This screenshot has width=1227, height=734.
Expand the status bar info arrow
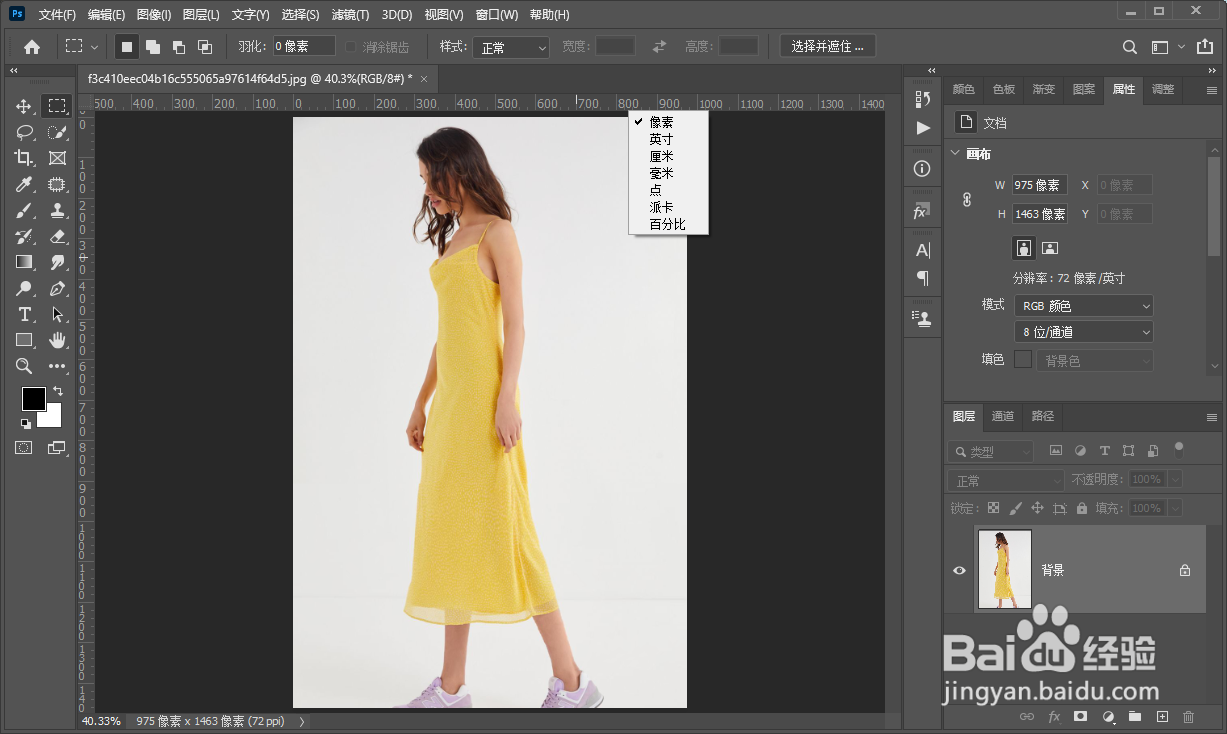pyautogui.click(x=302, y=721)
